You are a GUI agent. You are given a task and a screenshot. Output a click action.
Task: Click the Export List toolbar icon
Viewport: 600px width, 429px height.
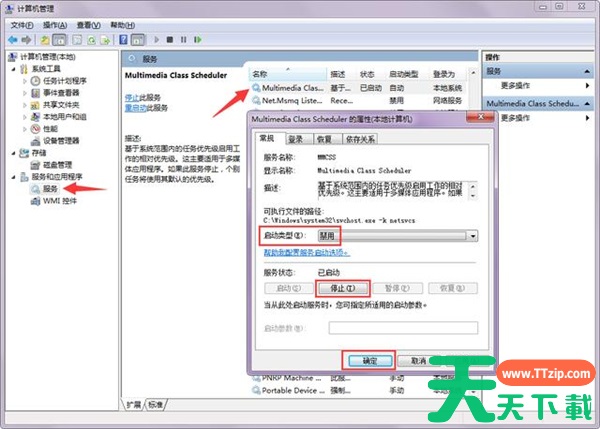pos(105,40)
